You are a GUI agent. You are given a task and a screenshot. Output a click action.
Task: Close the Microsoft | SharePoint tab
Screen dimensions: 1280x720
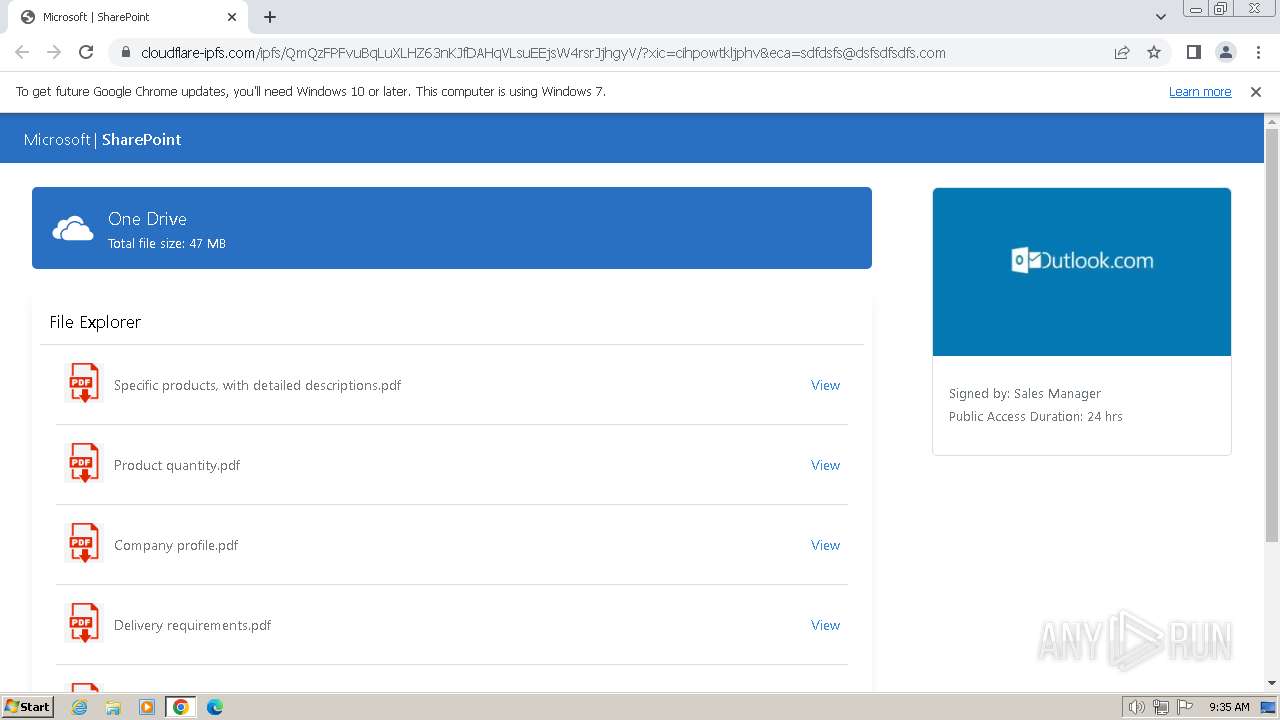pyautogui.click(x=232, y=17)
